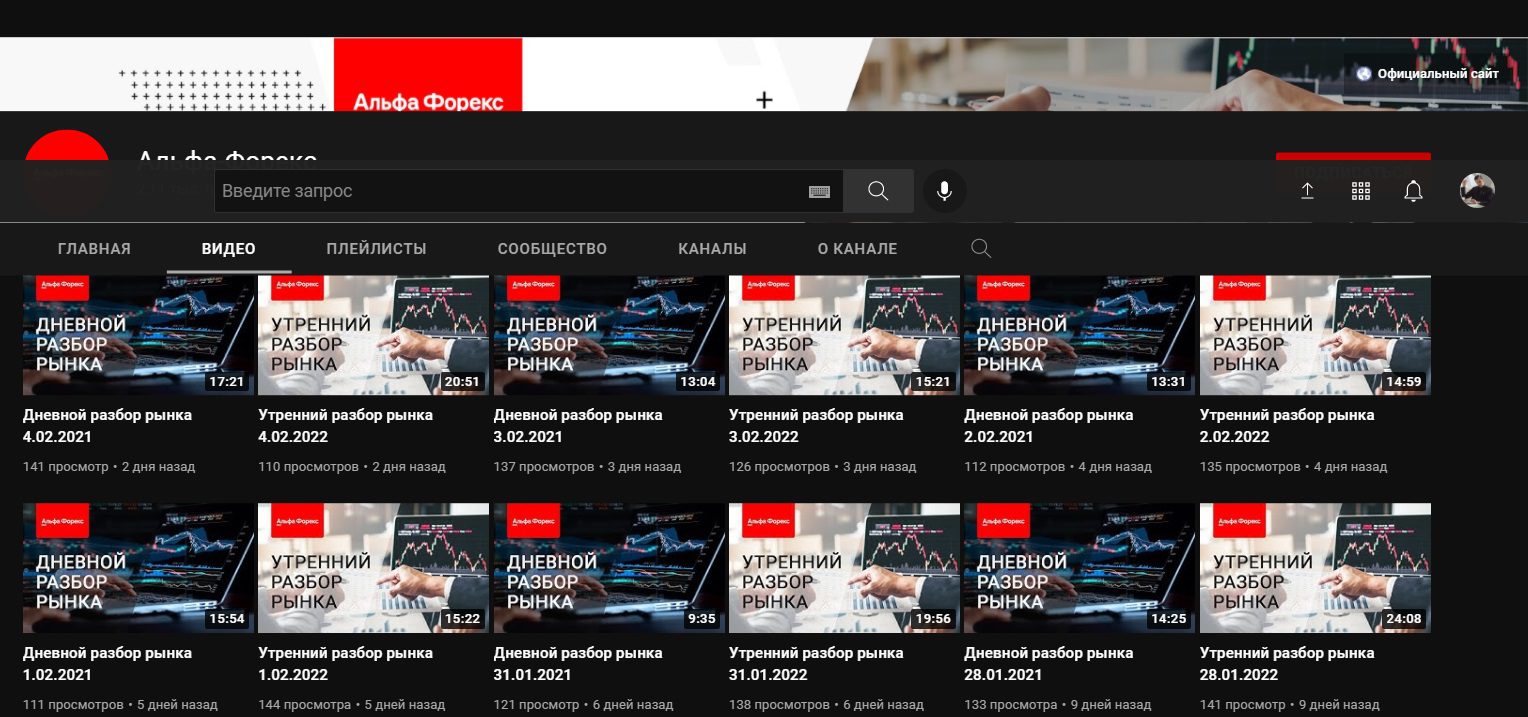
Task: Click title Утренний разбор рынка 1.02.2022
Action: (345, 664)
